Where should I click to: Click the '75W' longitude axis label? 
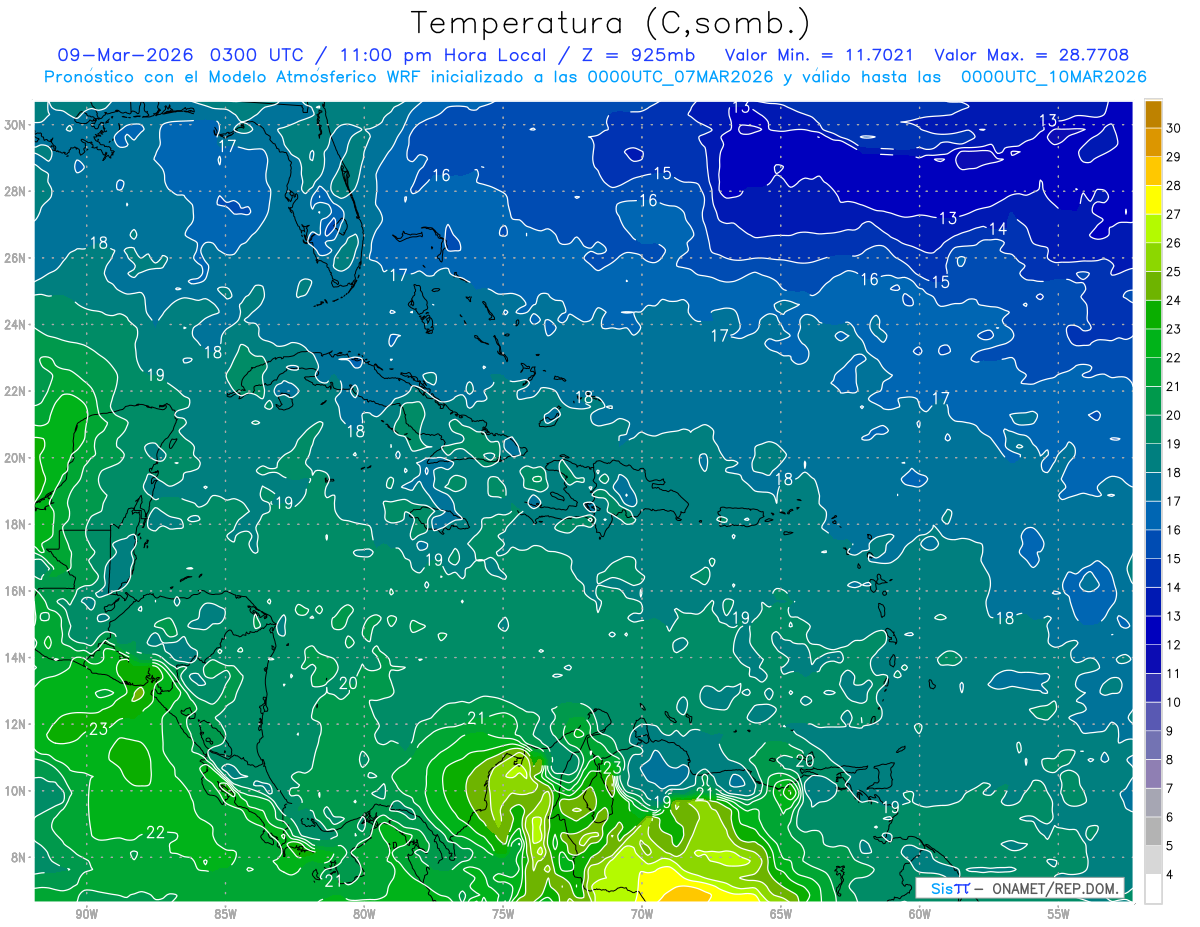pyautogui.click(x=503, y=914)
